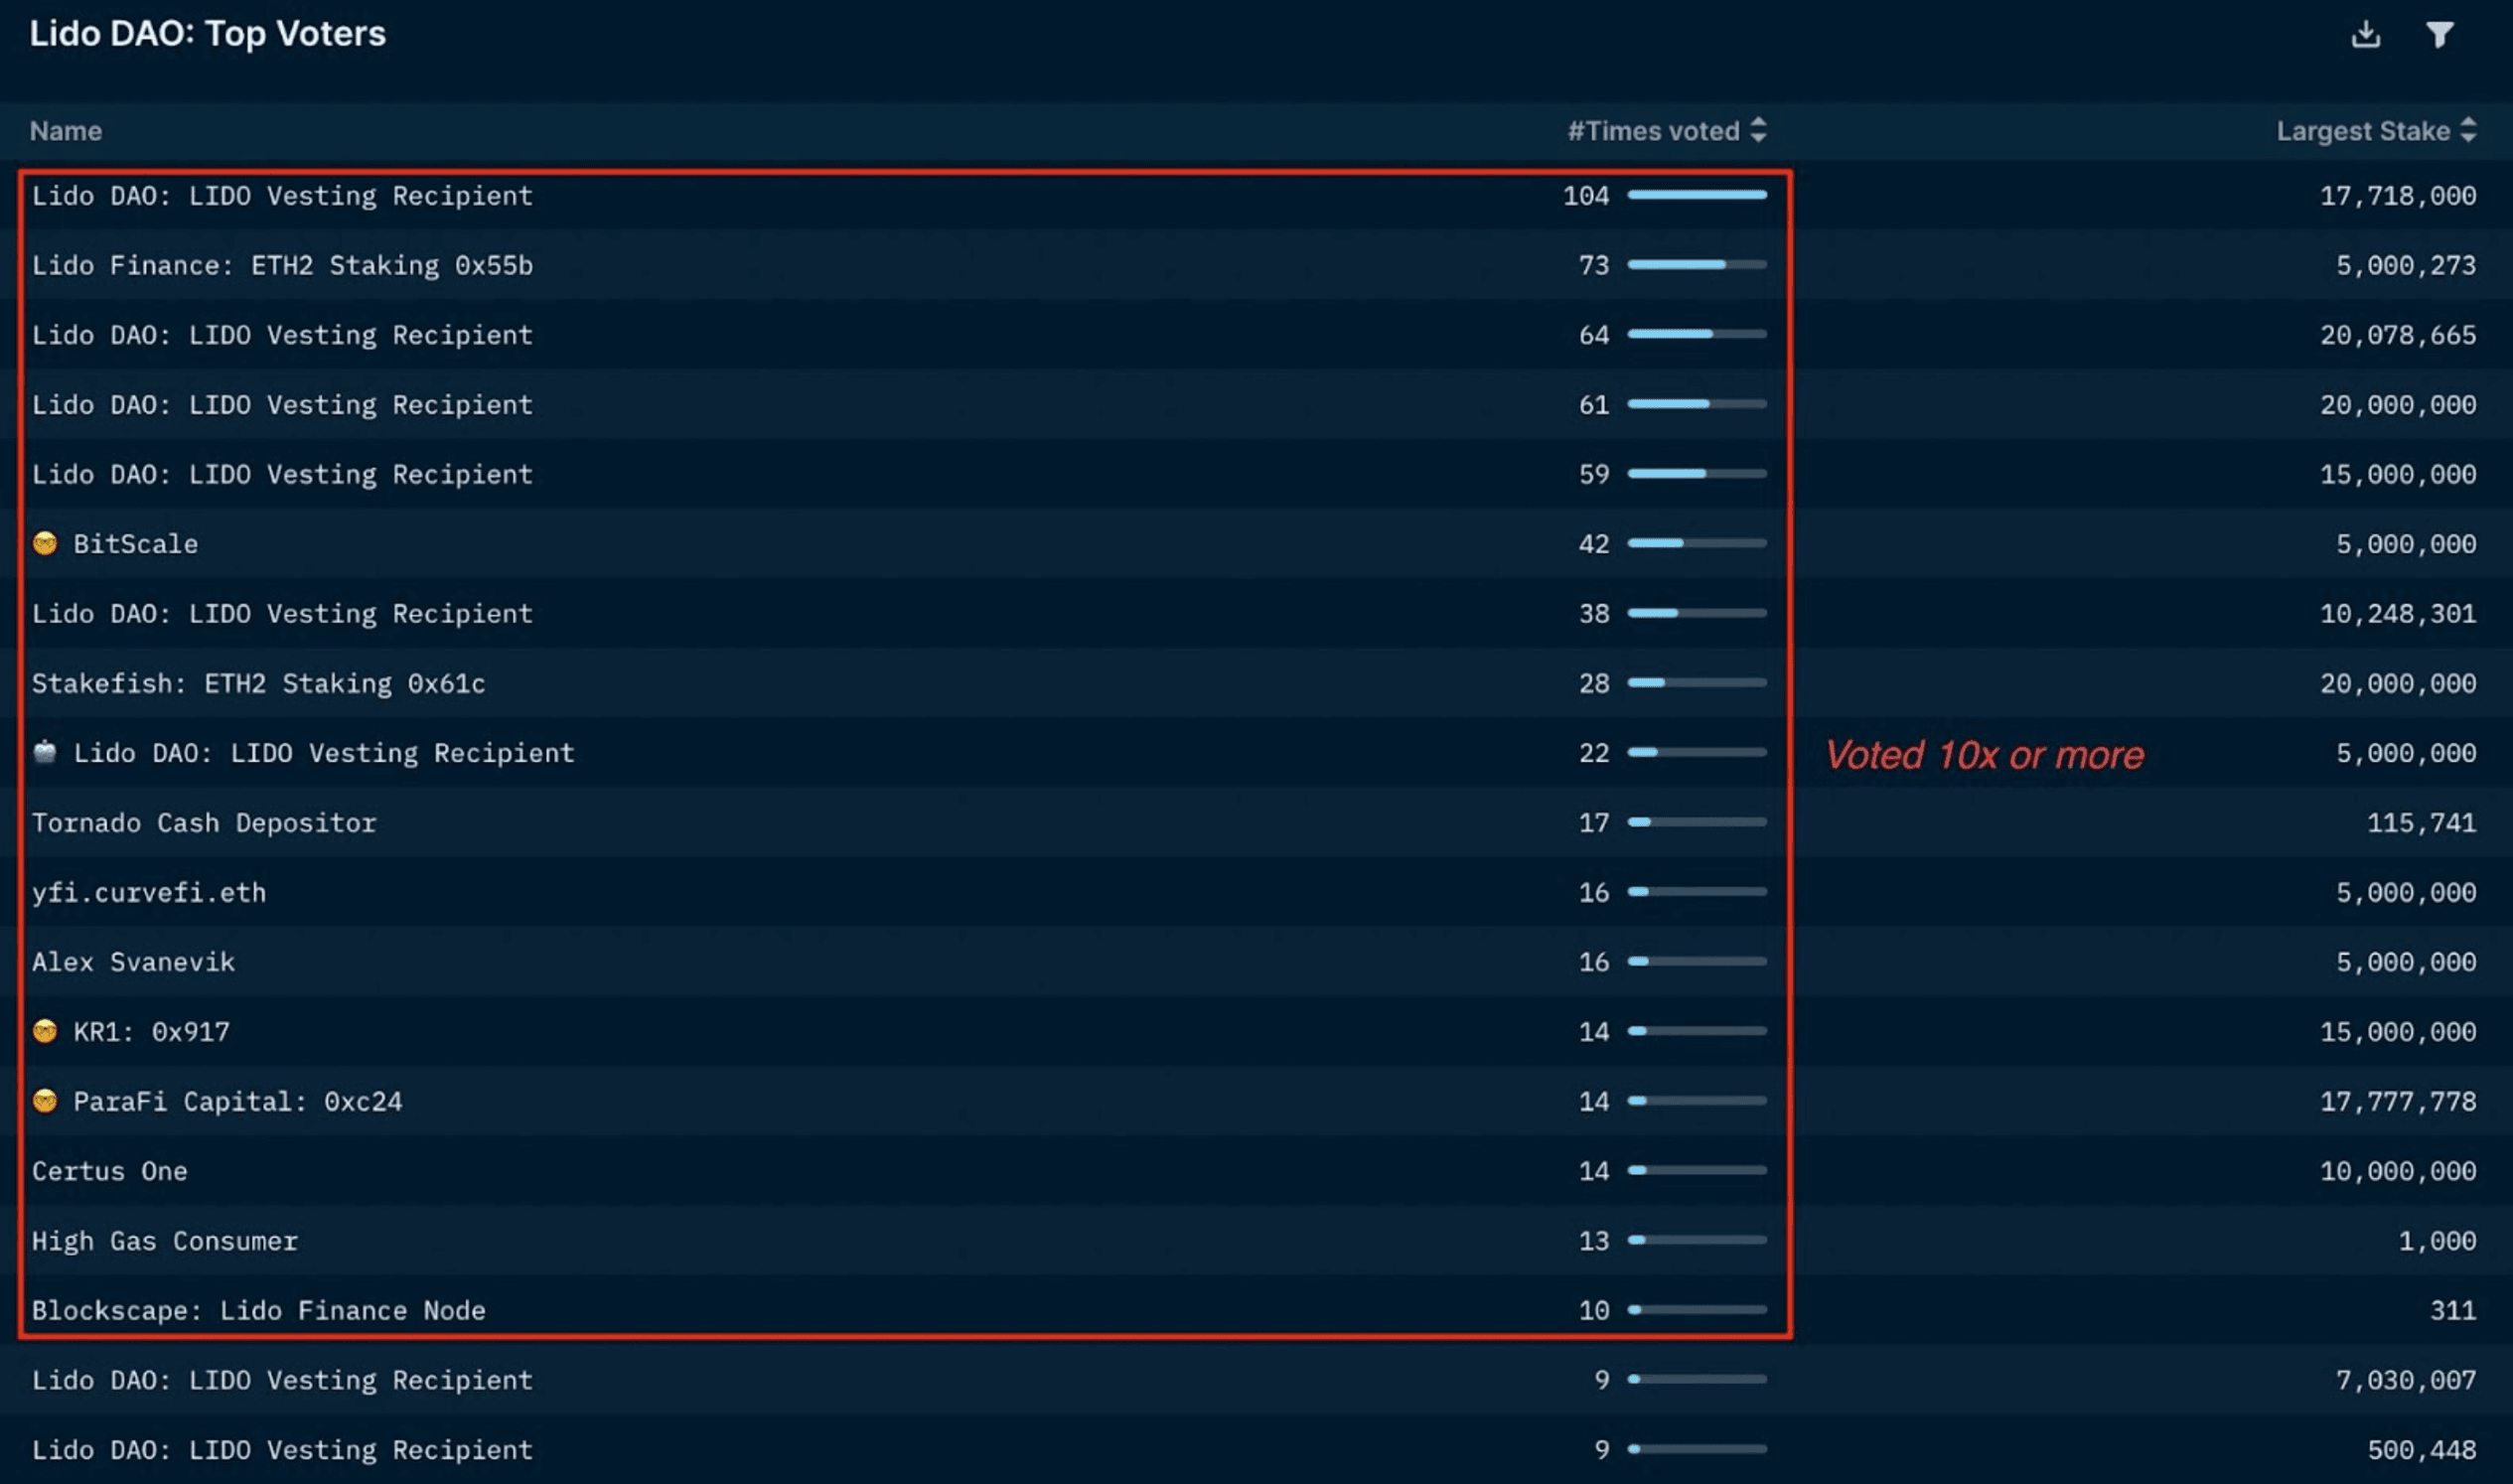Click the KR1: 0x917 emoji icon
The height and width of the screenshot is (1484, 2513).
pos(45,1031)
